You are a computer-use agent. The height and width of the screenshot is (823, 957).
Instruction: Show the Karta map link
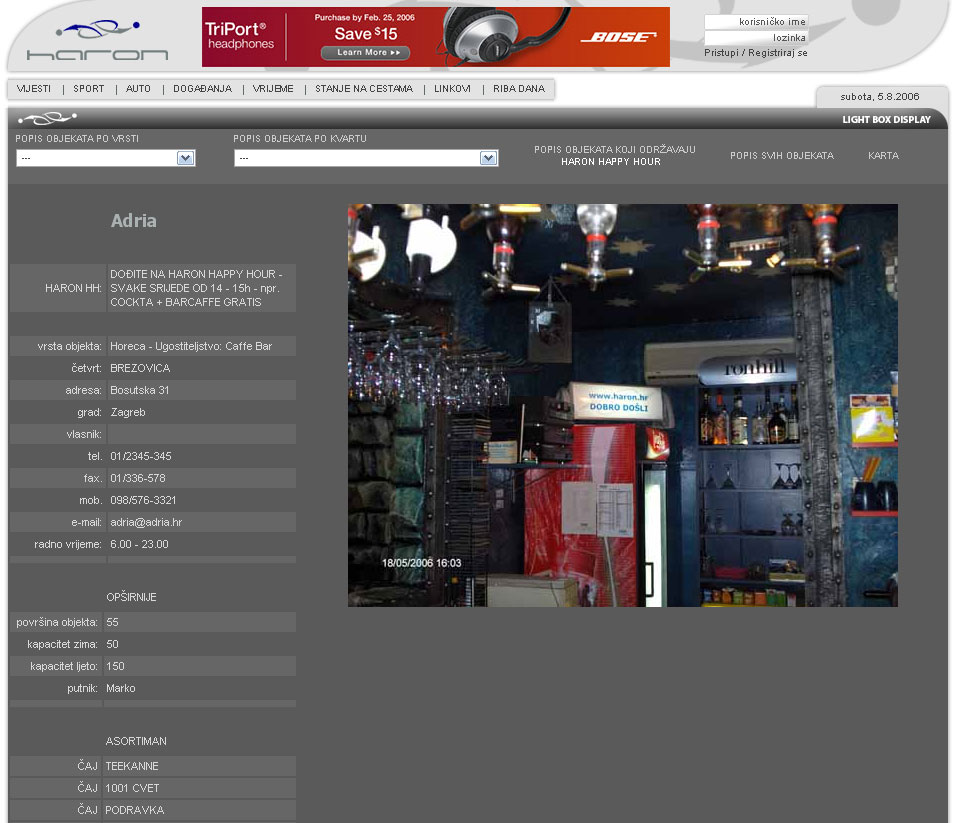click(883, 156)
